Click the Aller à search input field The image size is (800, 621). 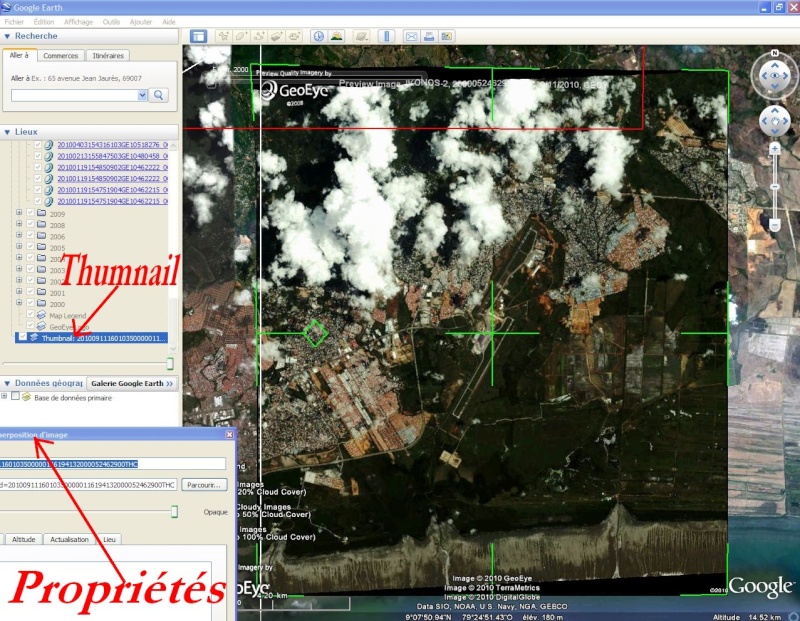[74, 95]
